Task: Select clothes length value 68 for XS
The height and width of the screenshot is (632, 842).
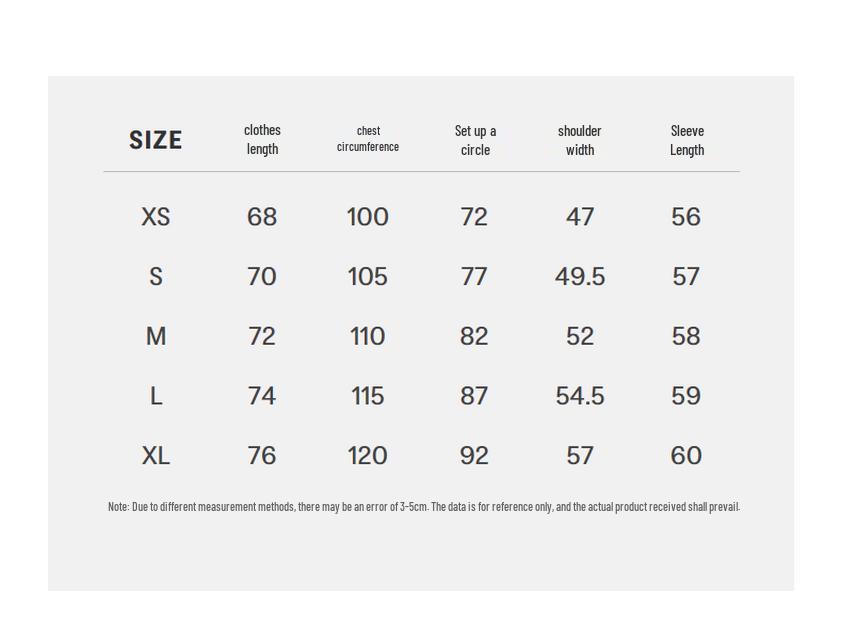Action: 262,217
